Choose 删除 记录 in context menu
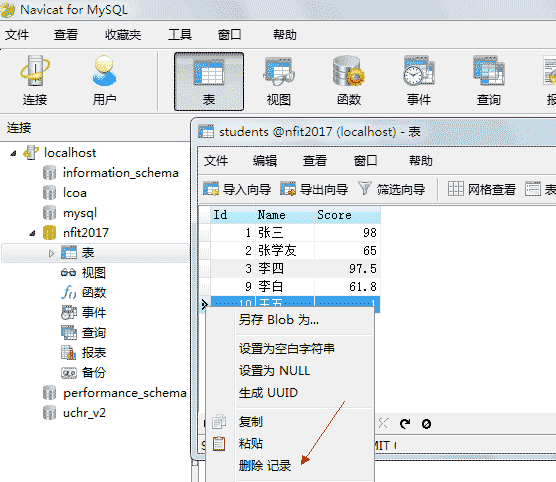The height and width of the screenshot is (482, 556). pyautogui.click(x=265, y=465)
